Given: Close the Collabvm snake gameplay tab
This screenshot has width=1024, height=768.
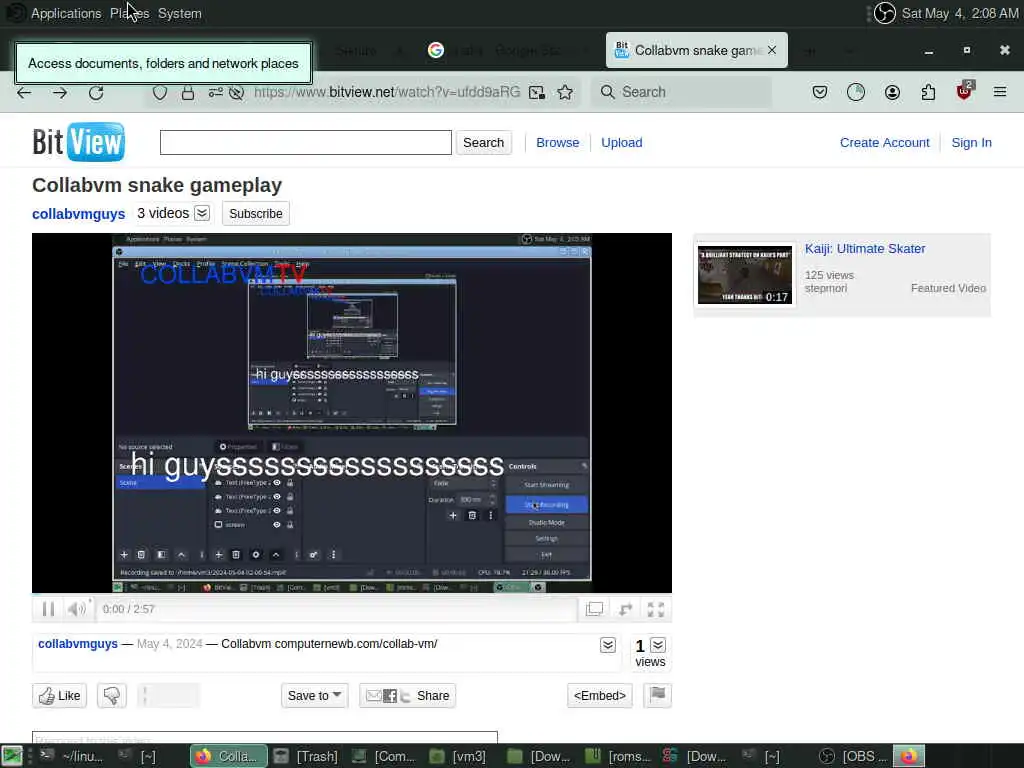Looking at the screenshot, I should [x=772, y=50].
